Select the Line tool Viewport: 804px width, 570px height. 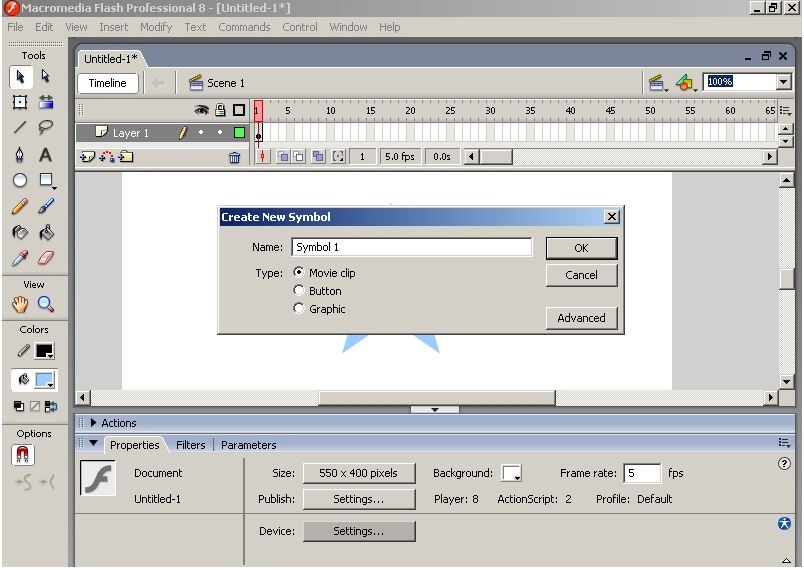click(20, 127)
